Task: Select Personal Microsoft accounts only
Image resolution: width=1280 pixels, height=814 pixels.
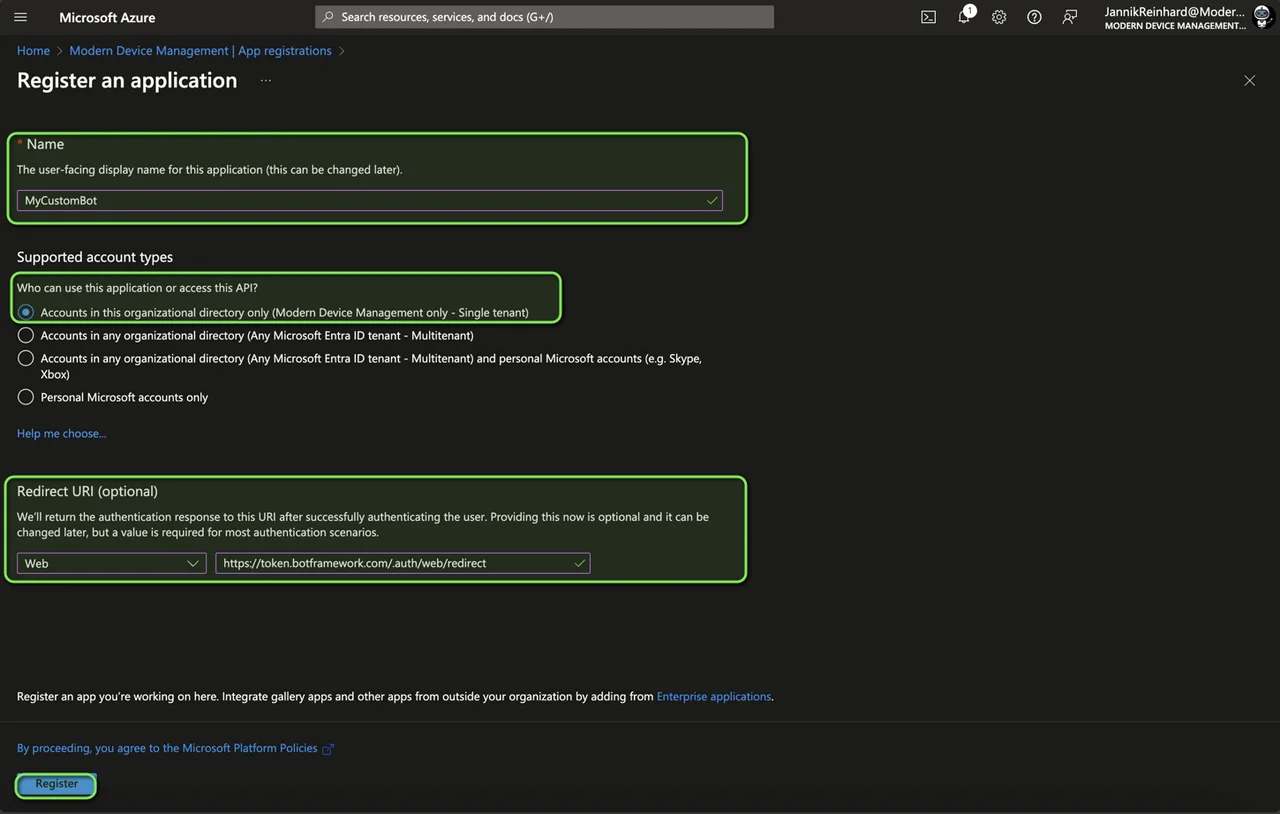Action: pyautogui.click(x=26, y=398)
